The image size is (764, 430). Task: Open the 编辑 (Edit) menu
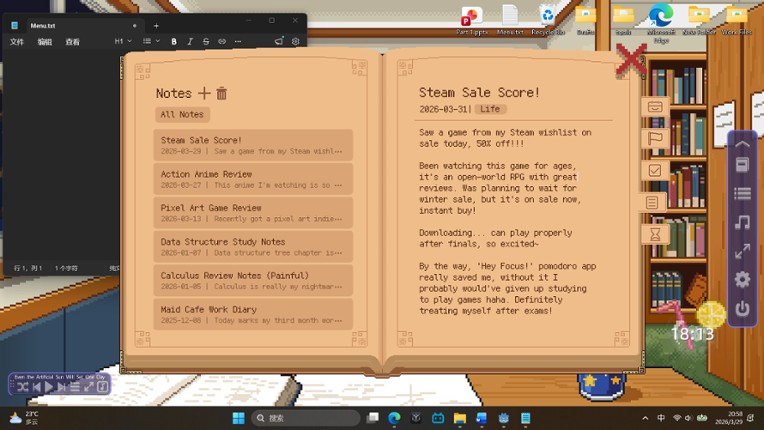point(45,42)
